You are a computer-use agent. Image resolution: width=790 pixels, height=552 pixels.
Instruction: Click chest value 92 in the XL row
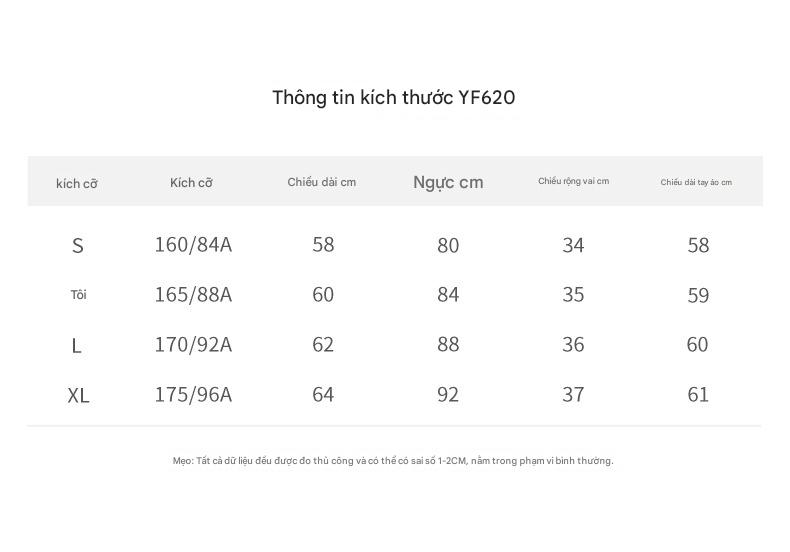(448, 394)
